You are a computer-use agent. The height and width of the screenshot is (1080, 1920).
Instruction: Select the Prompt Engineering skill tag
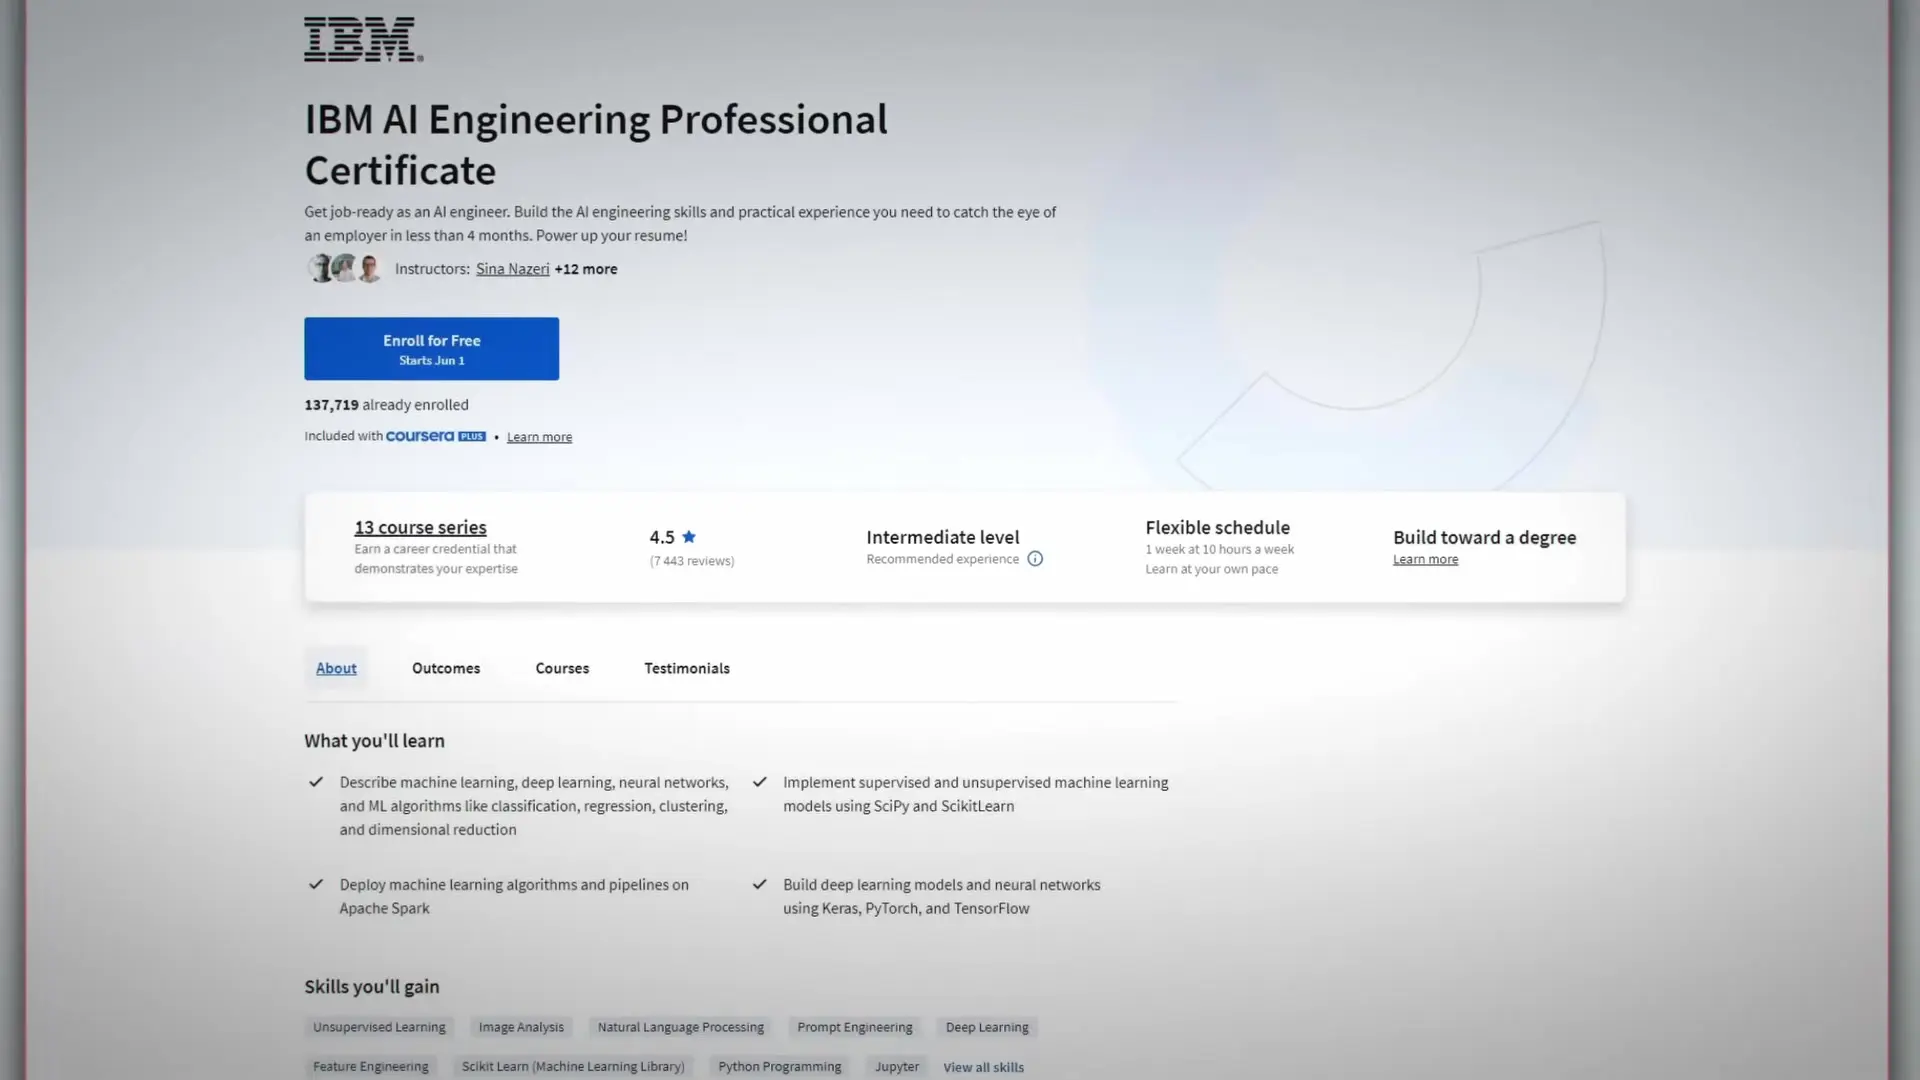coord(855,1027)
